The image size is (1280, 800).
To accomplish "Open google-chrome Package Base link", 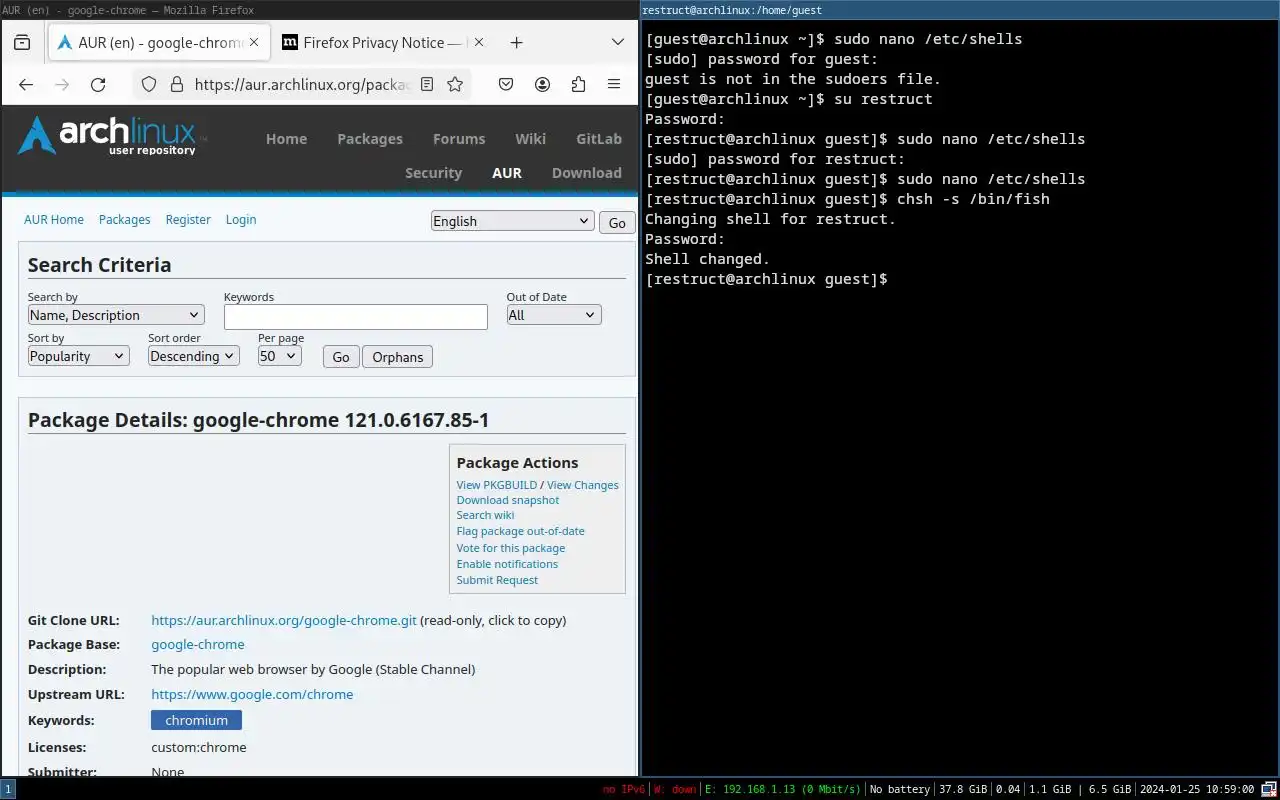I will point(198,645).
